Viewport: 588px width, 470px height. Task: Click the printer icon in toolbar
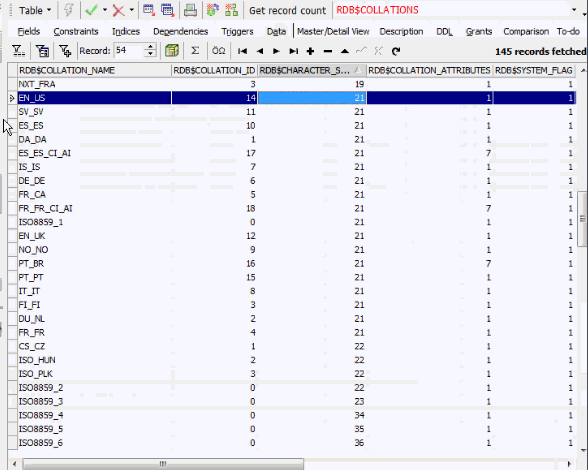190,10
